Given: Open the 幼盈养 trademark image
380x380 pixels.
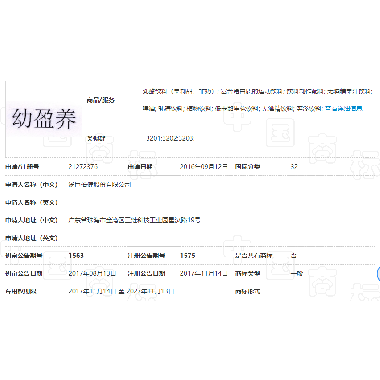Looking at the screenshot, I should [44, 118].
